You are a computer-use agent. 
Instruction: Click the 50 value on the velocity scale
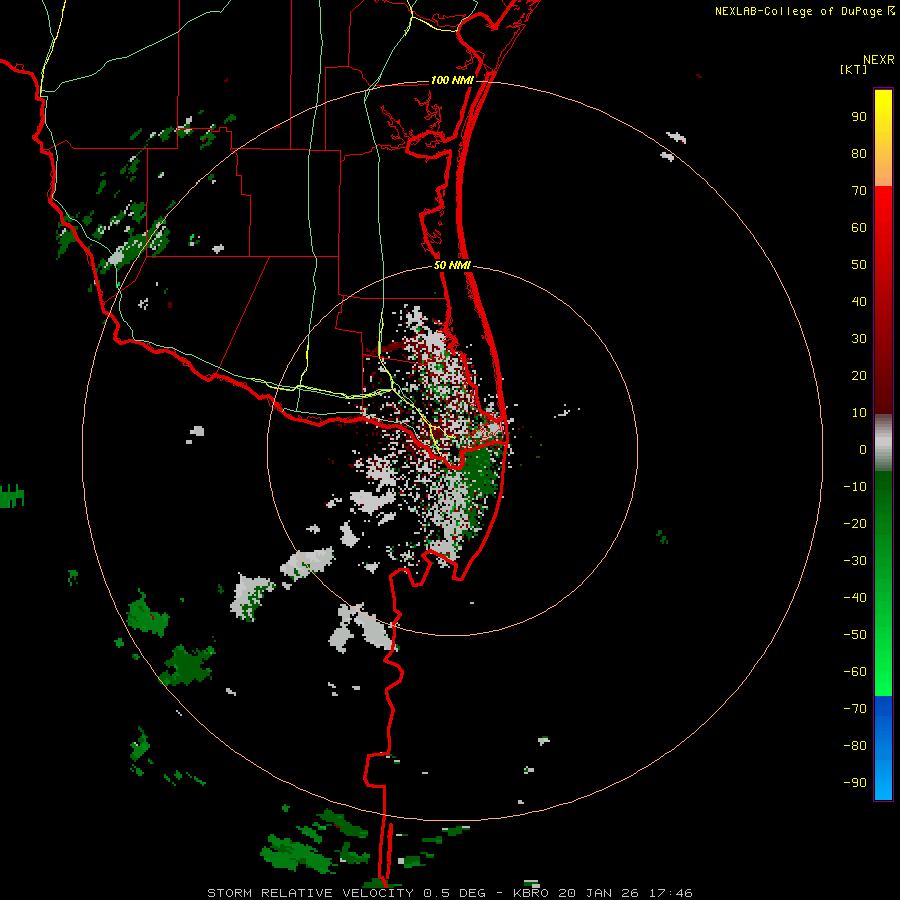point(859,265)
